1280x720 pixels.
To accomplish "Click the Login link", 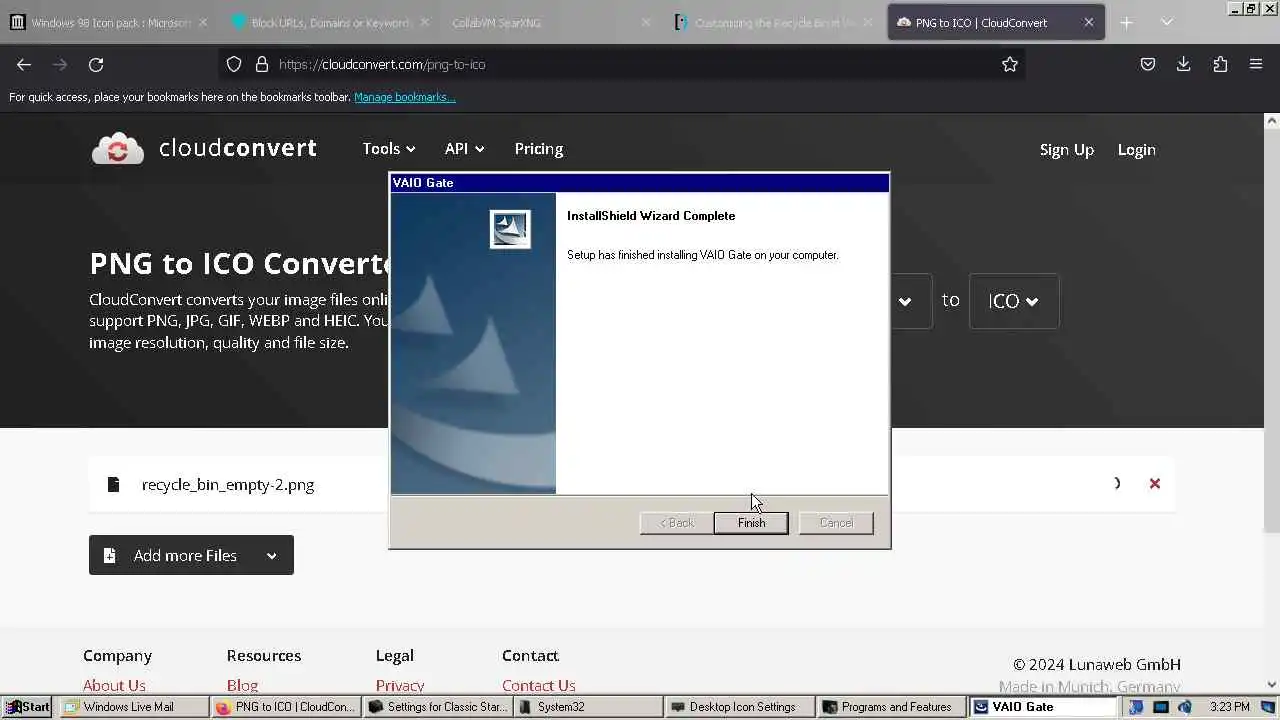I will (1136, 149).
